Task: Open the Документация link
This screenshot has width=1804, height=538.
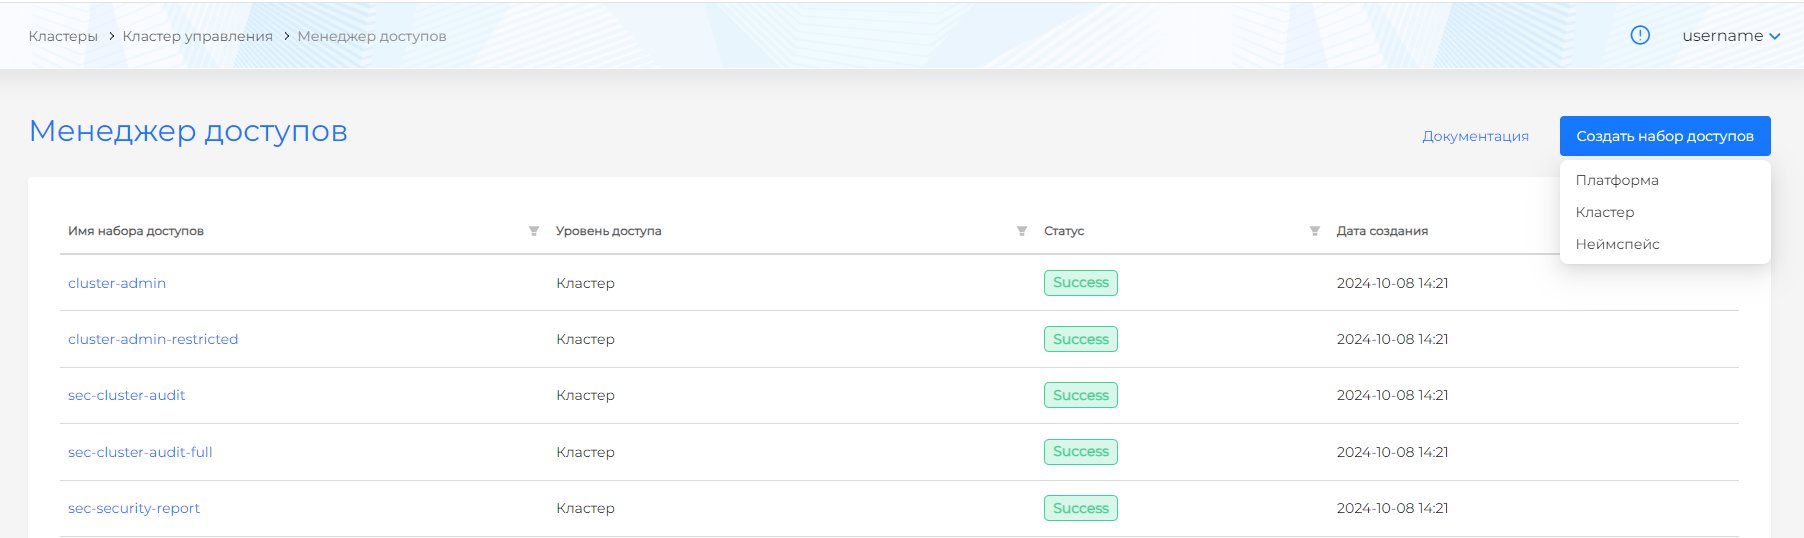Action: point(1475,136)
